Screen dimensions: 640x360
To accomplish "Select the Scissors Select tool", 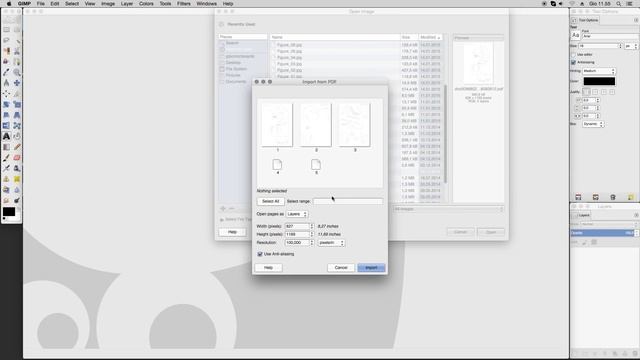I will click(x=17, y=51).
